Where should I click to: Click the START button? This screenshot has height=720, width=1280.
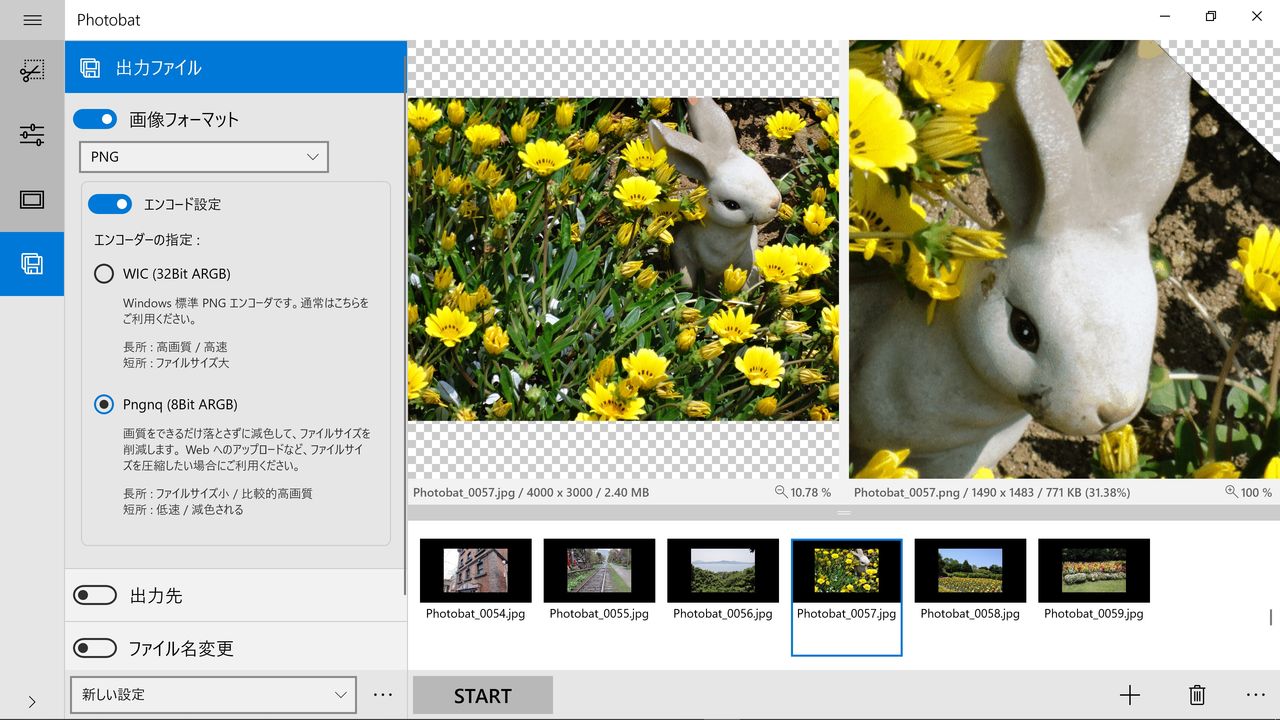click(x=483, y=696)
